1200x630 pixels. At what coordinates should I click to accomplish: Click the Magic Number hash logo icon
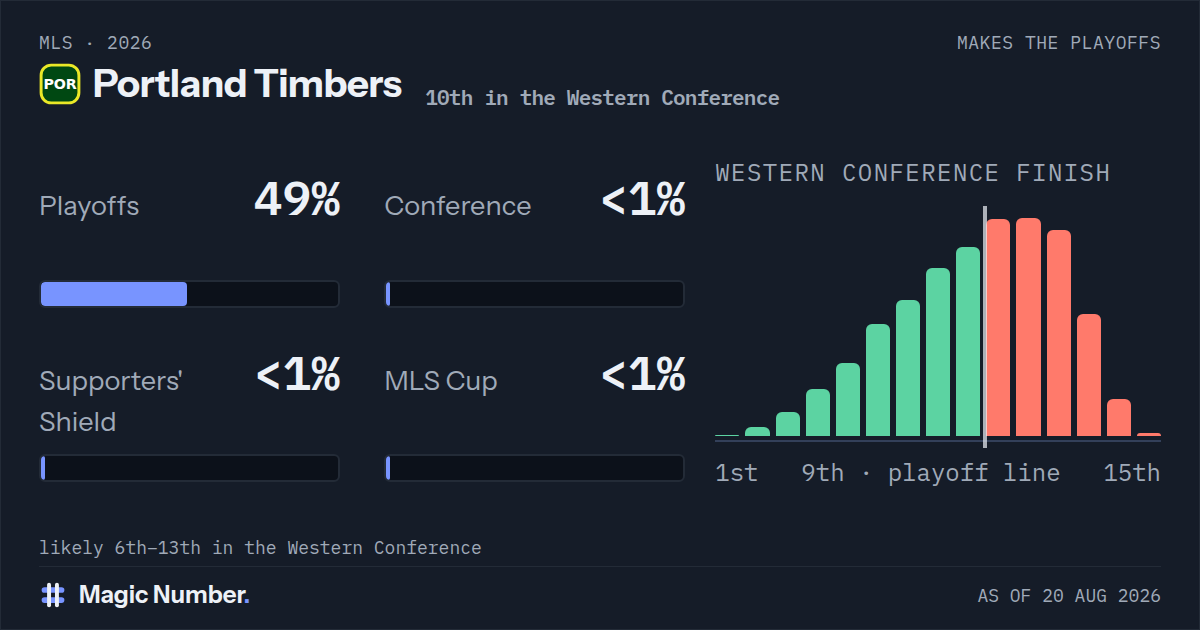[53, 595]
